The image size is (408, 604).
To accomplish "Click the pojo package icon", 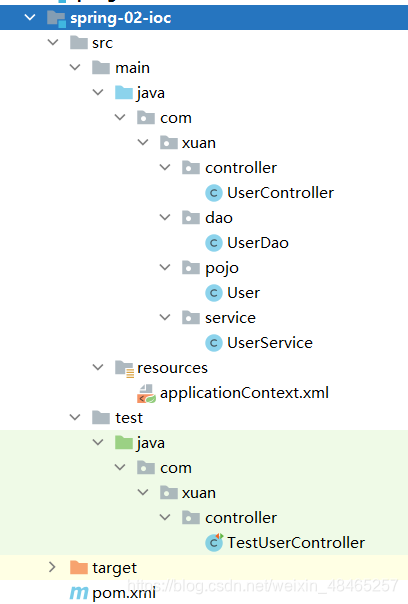I will tap(191, 267).
